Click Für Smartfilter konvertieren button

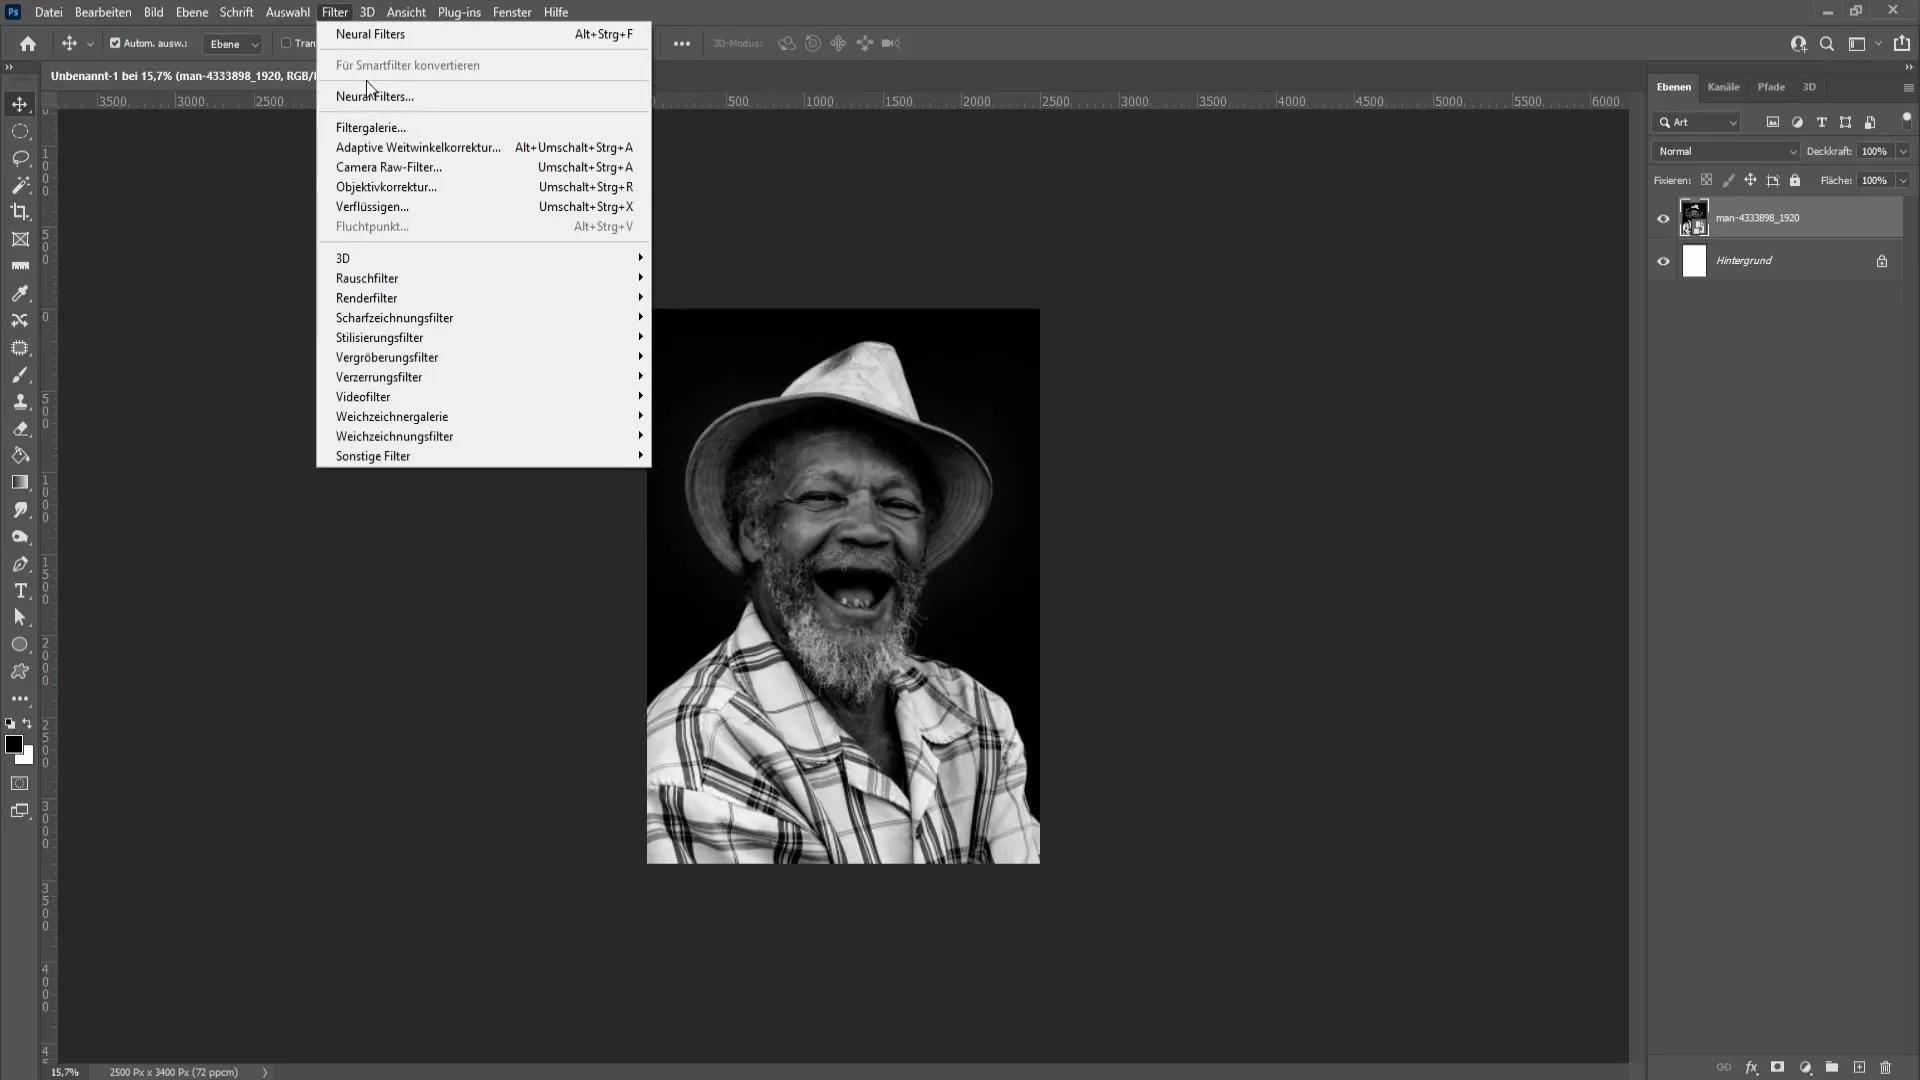pyautogui.click(x=407, y=65)
